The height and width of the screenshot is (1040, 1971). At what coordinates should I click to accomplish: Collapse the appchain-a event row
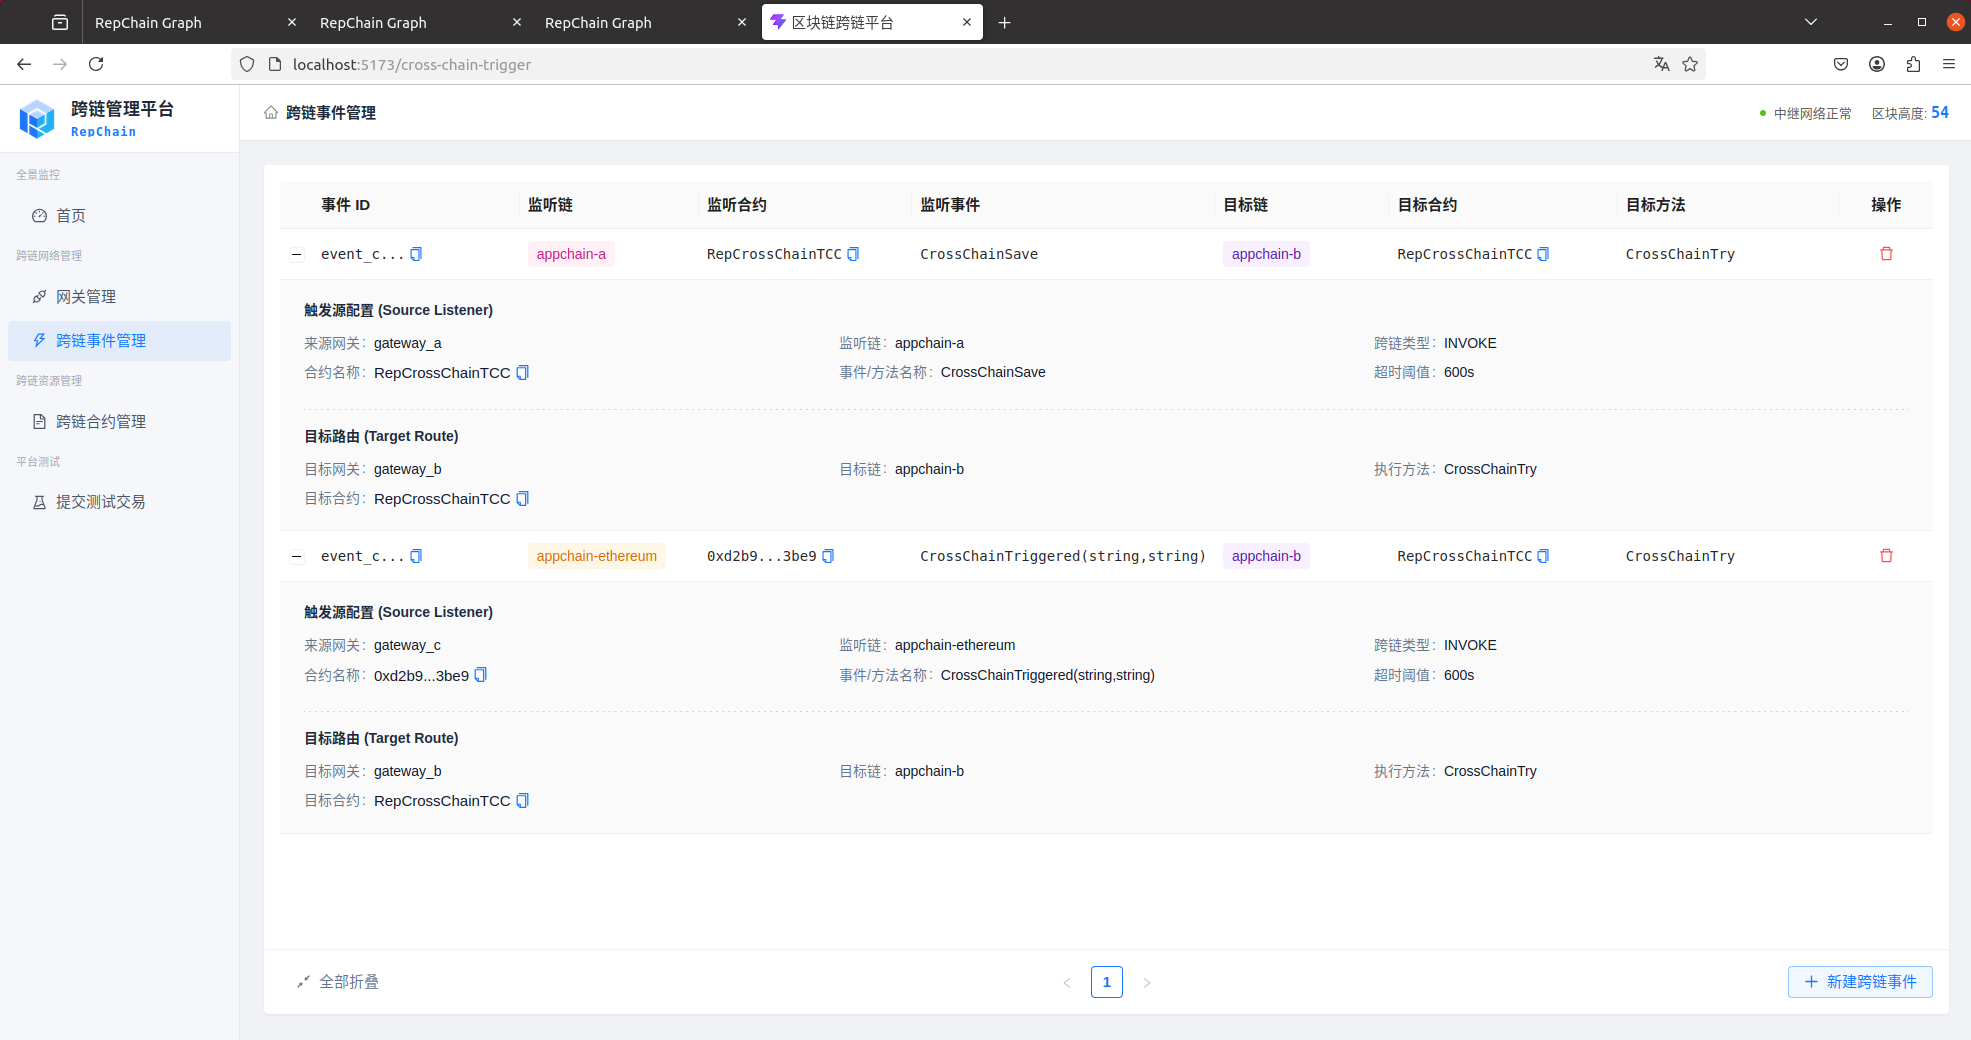click(297, 254)
